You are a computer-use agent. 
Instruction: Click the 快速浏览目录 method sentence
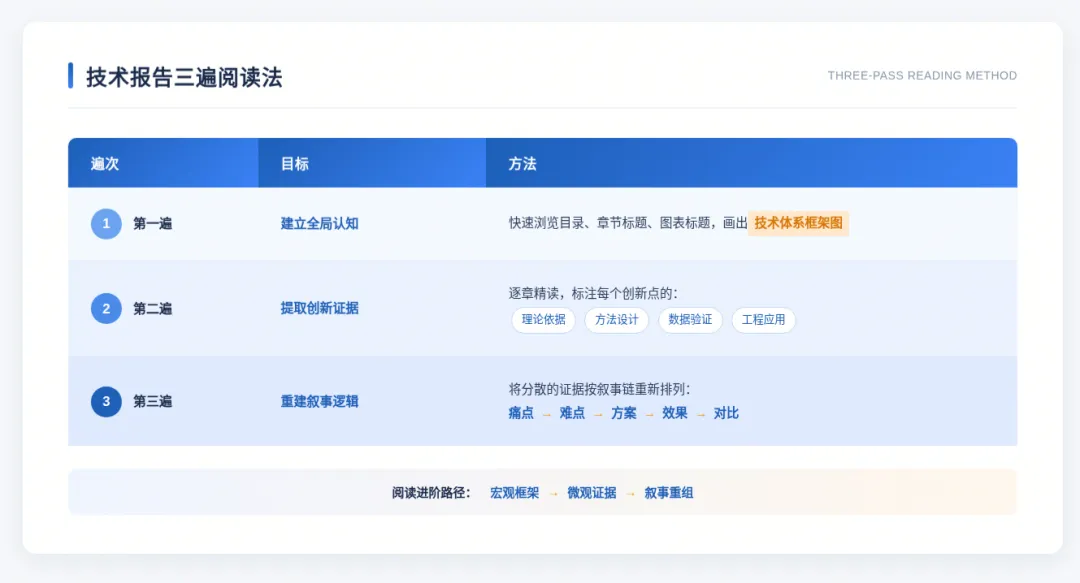coord(628,223)
